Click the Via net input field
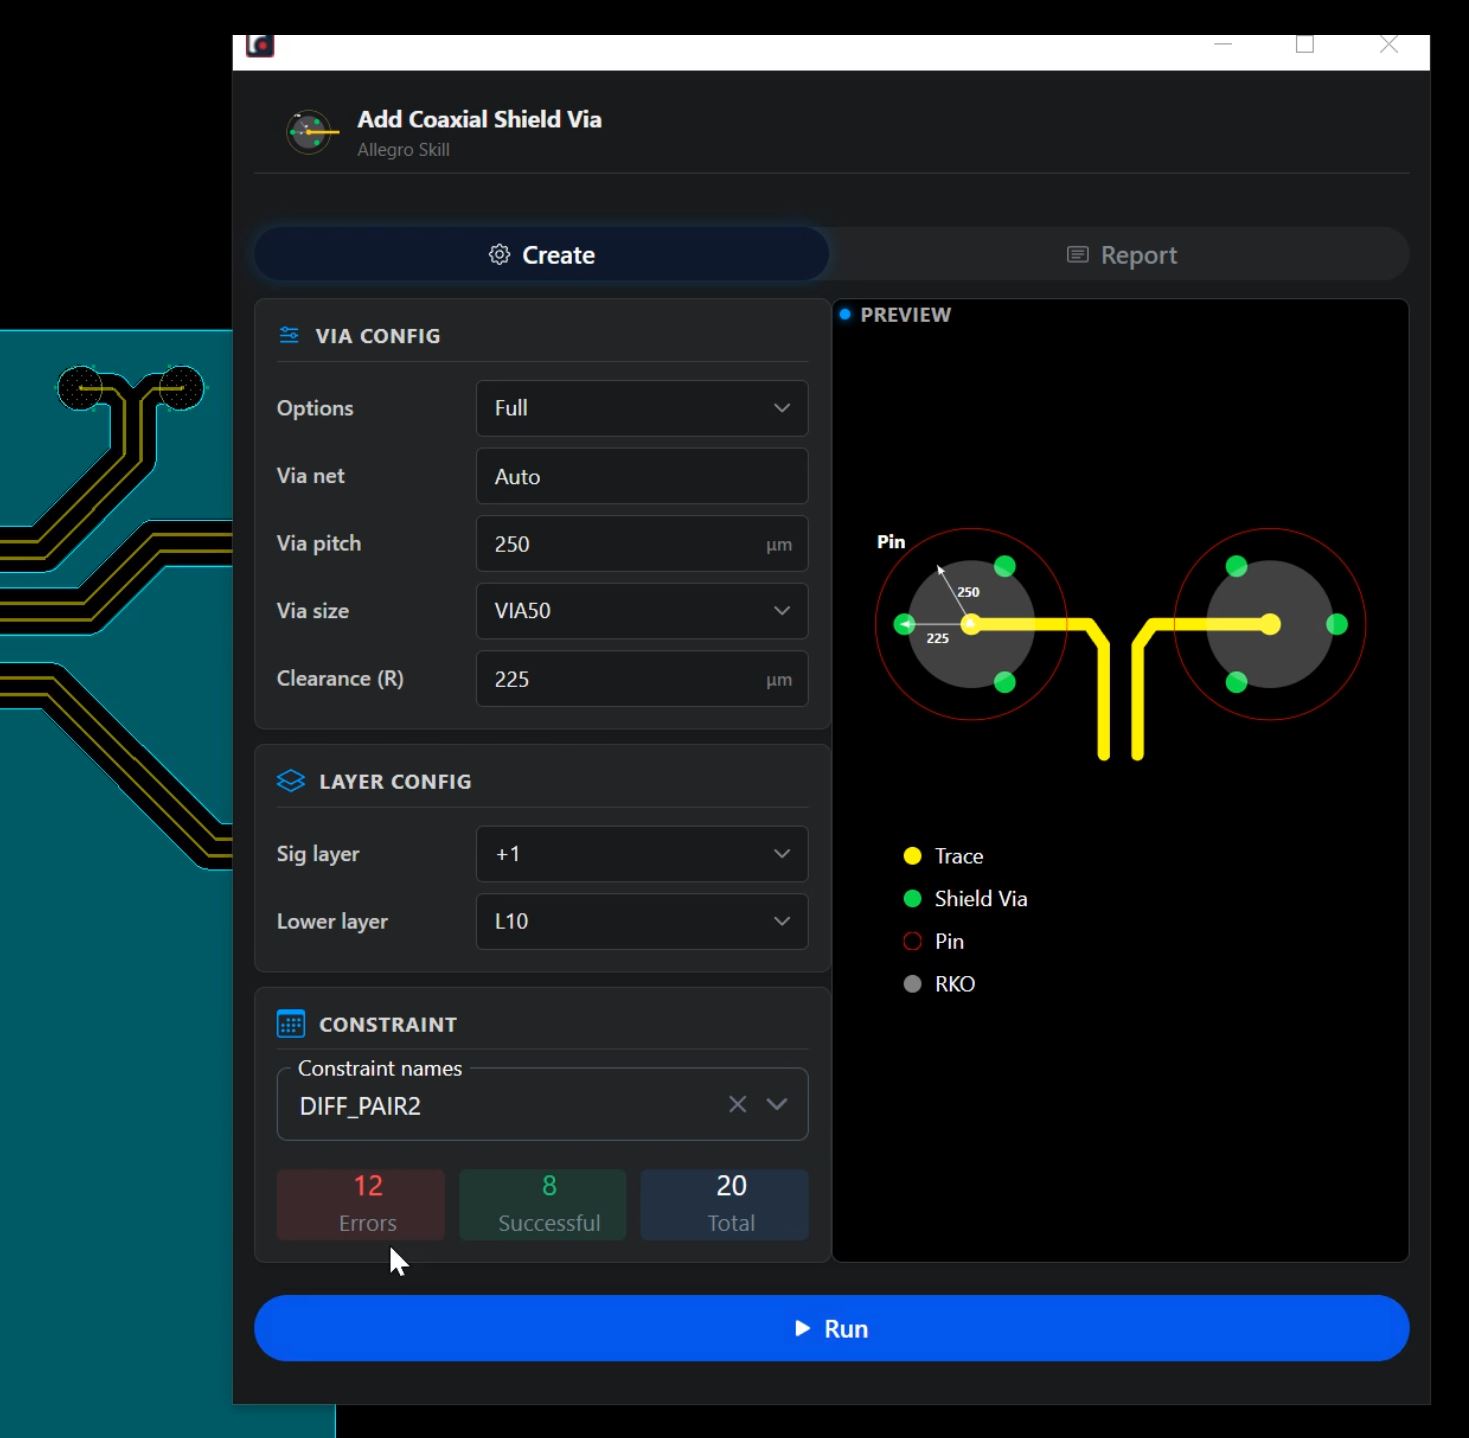Image resolution: width=1469 pixels, height=1438 pixels. pyautogui.click(x=642, y=476)
